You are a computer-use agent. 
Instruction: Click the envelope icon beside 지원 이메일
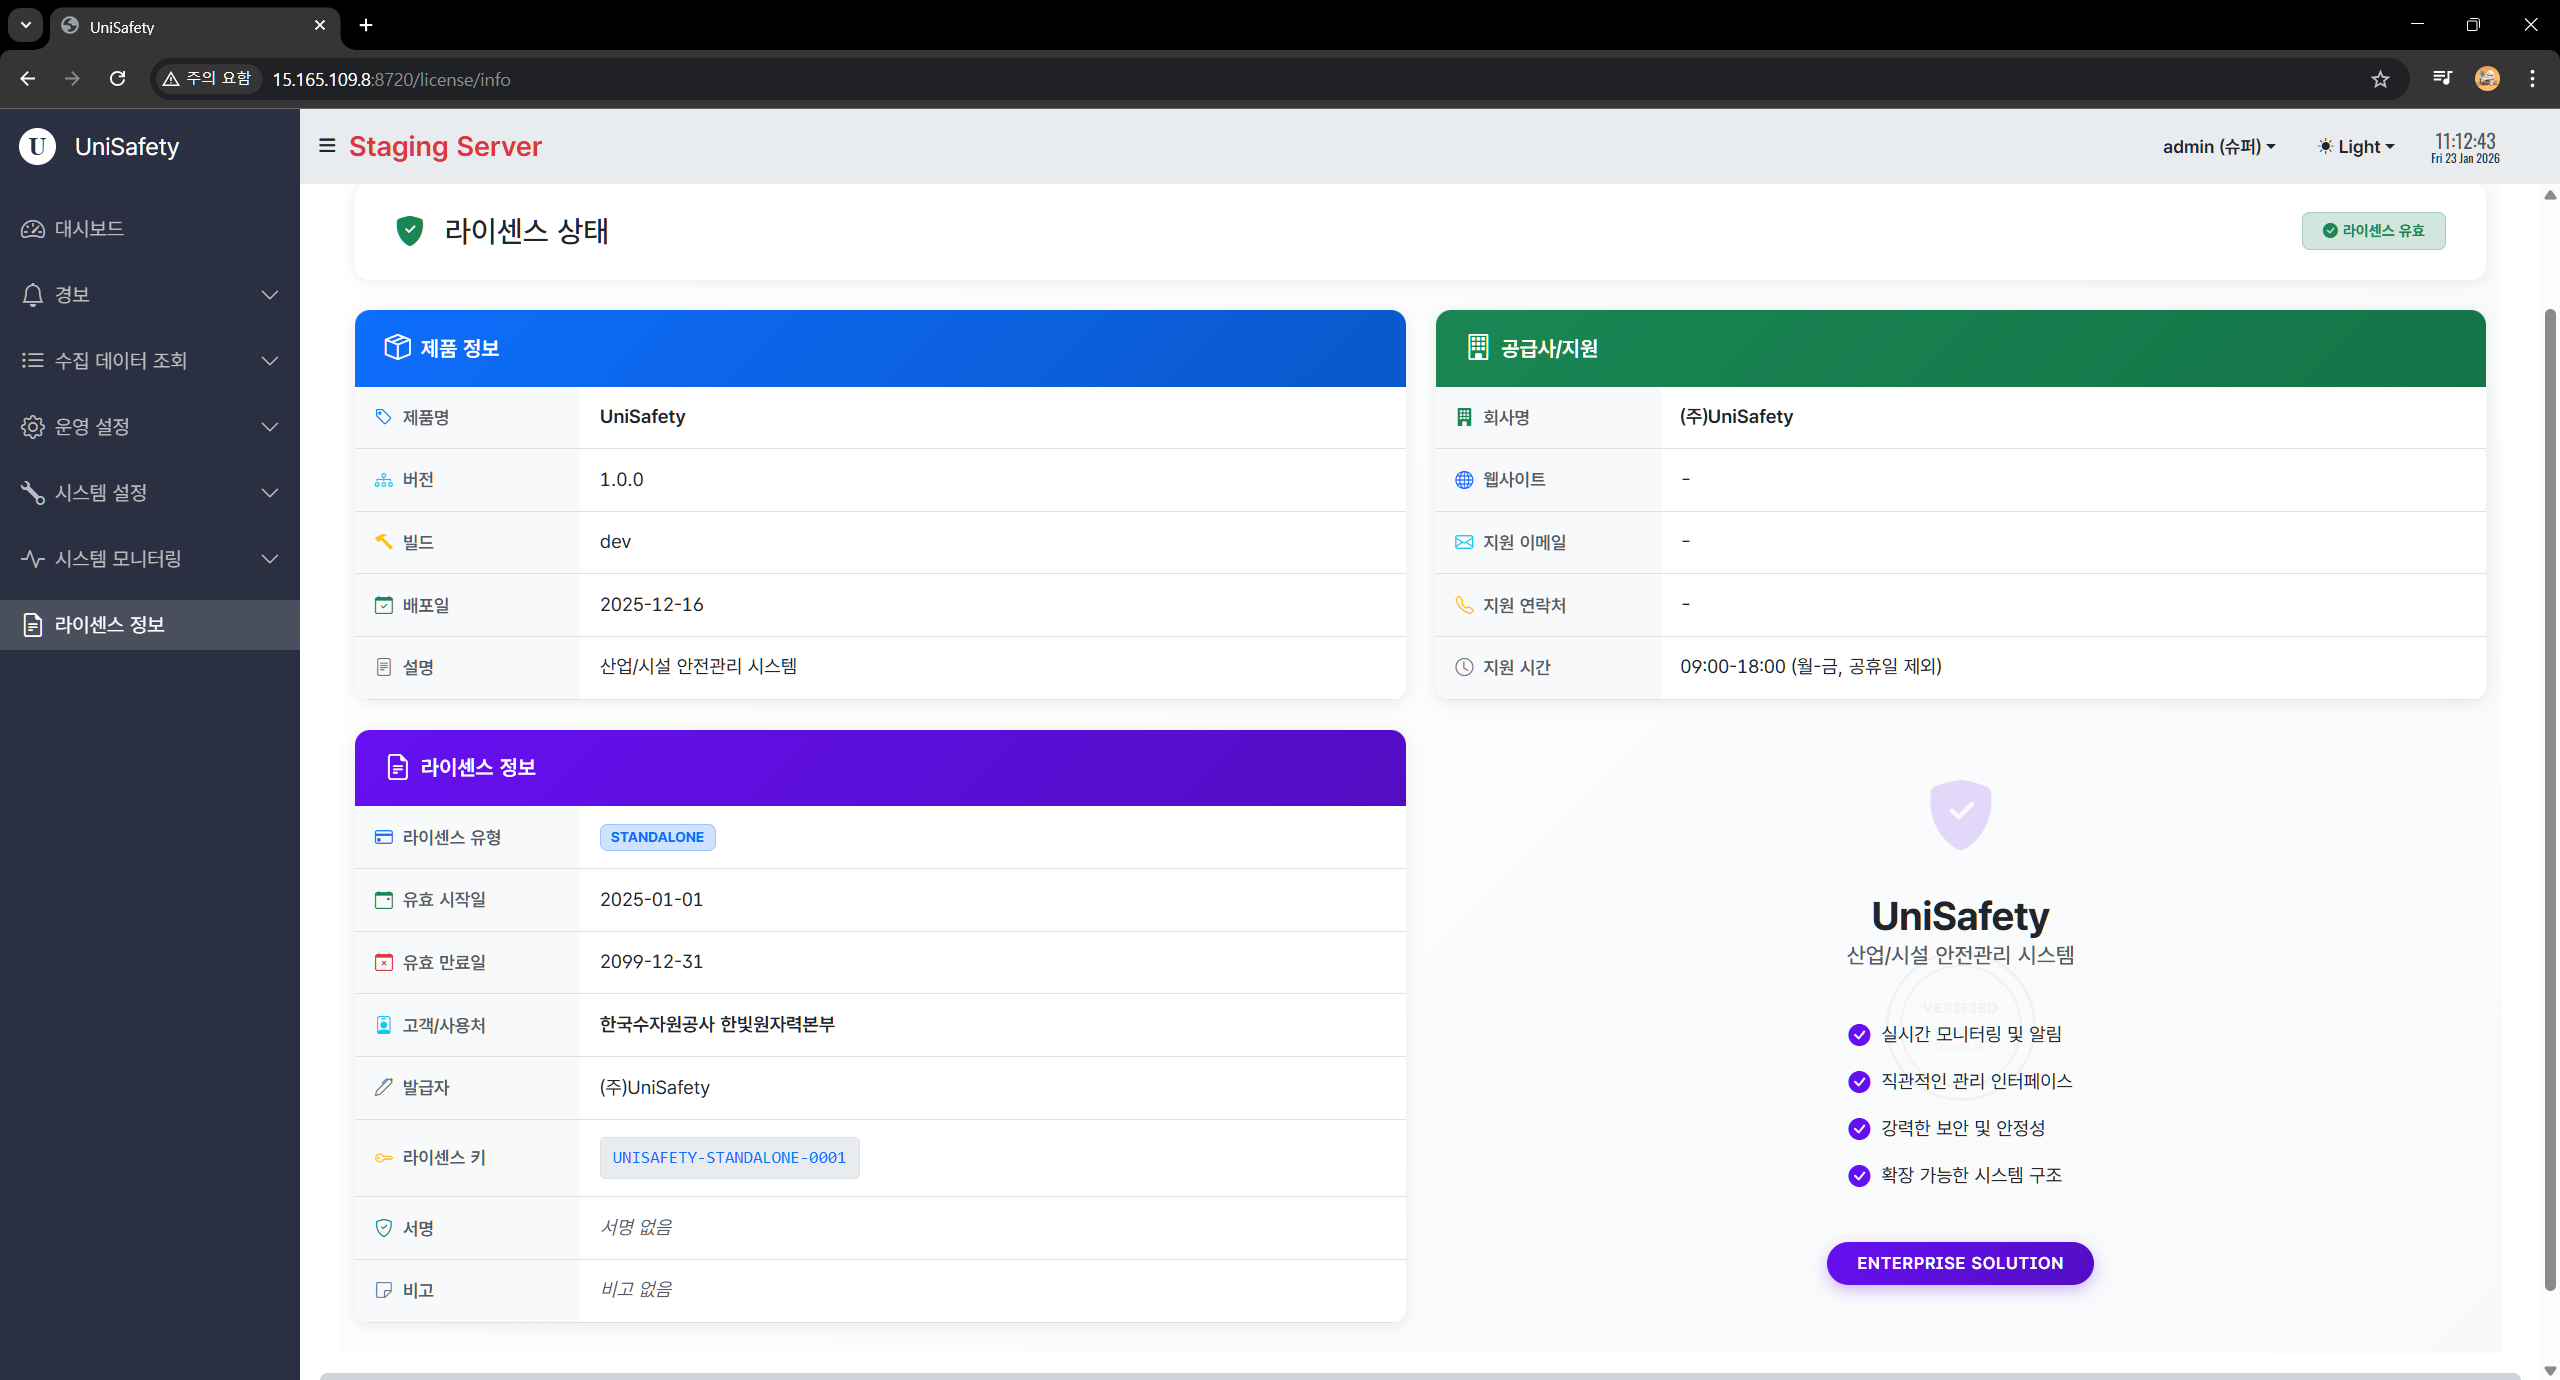click(x=1464, y=542)
